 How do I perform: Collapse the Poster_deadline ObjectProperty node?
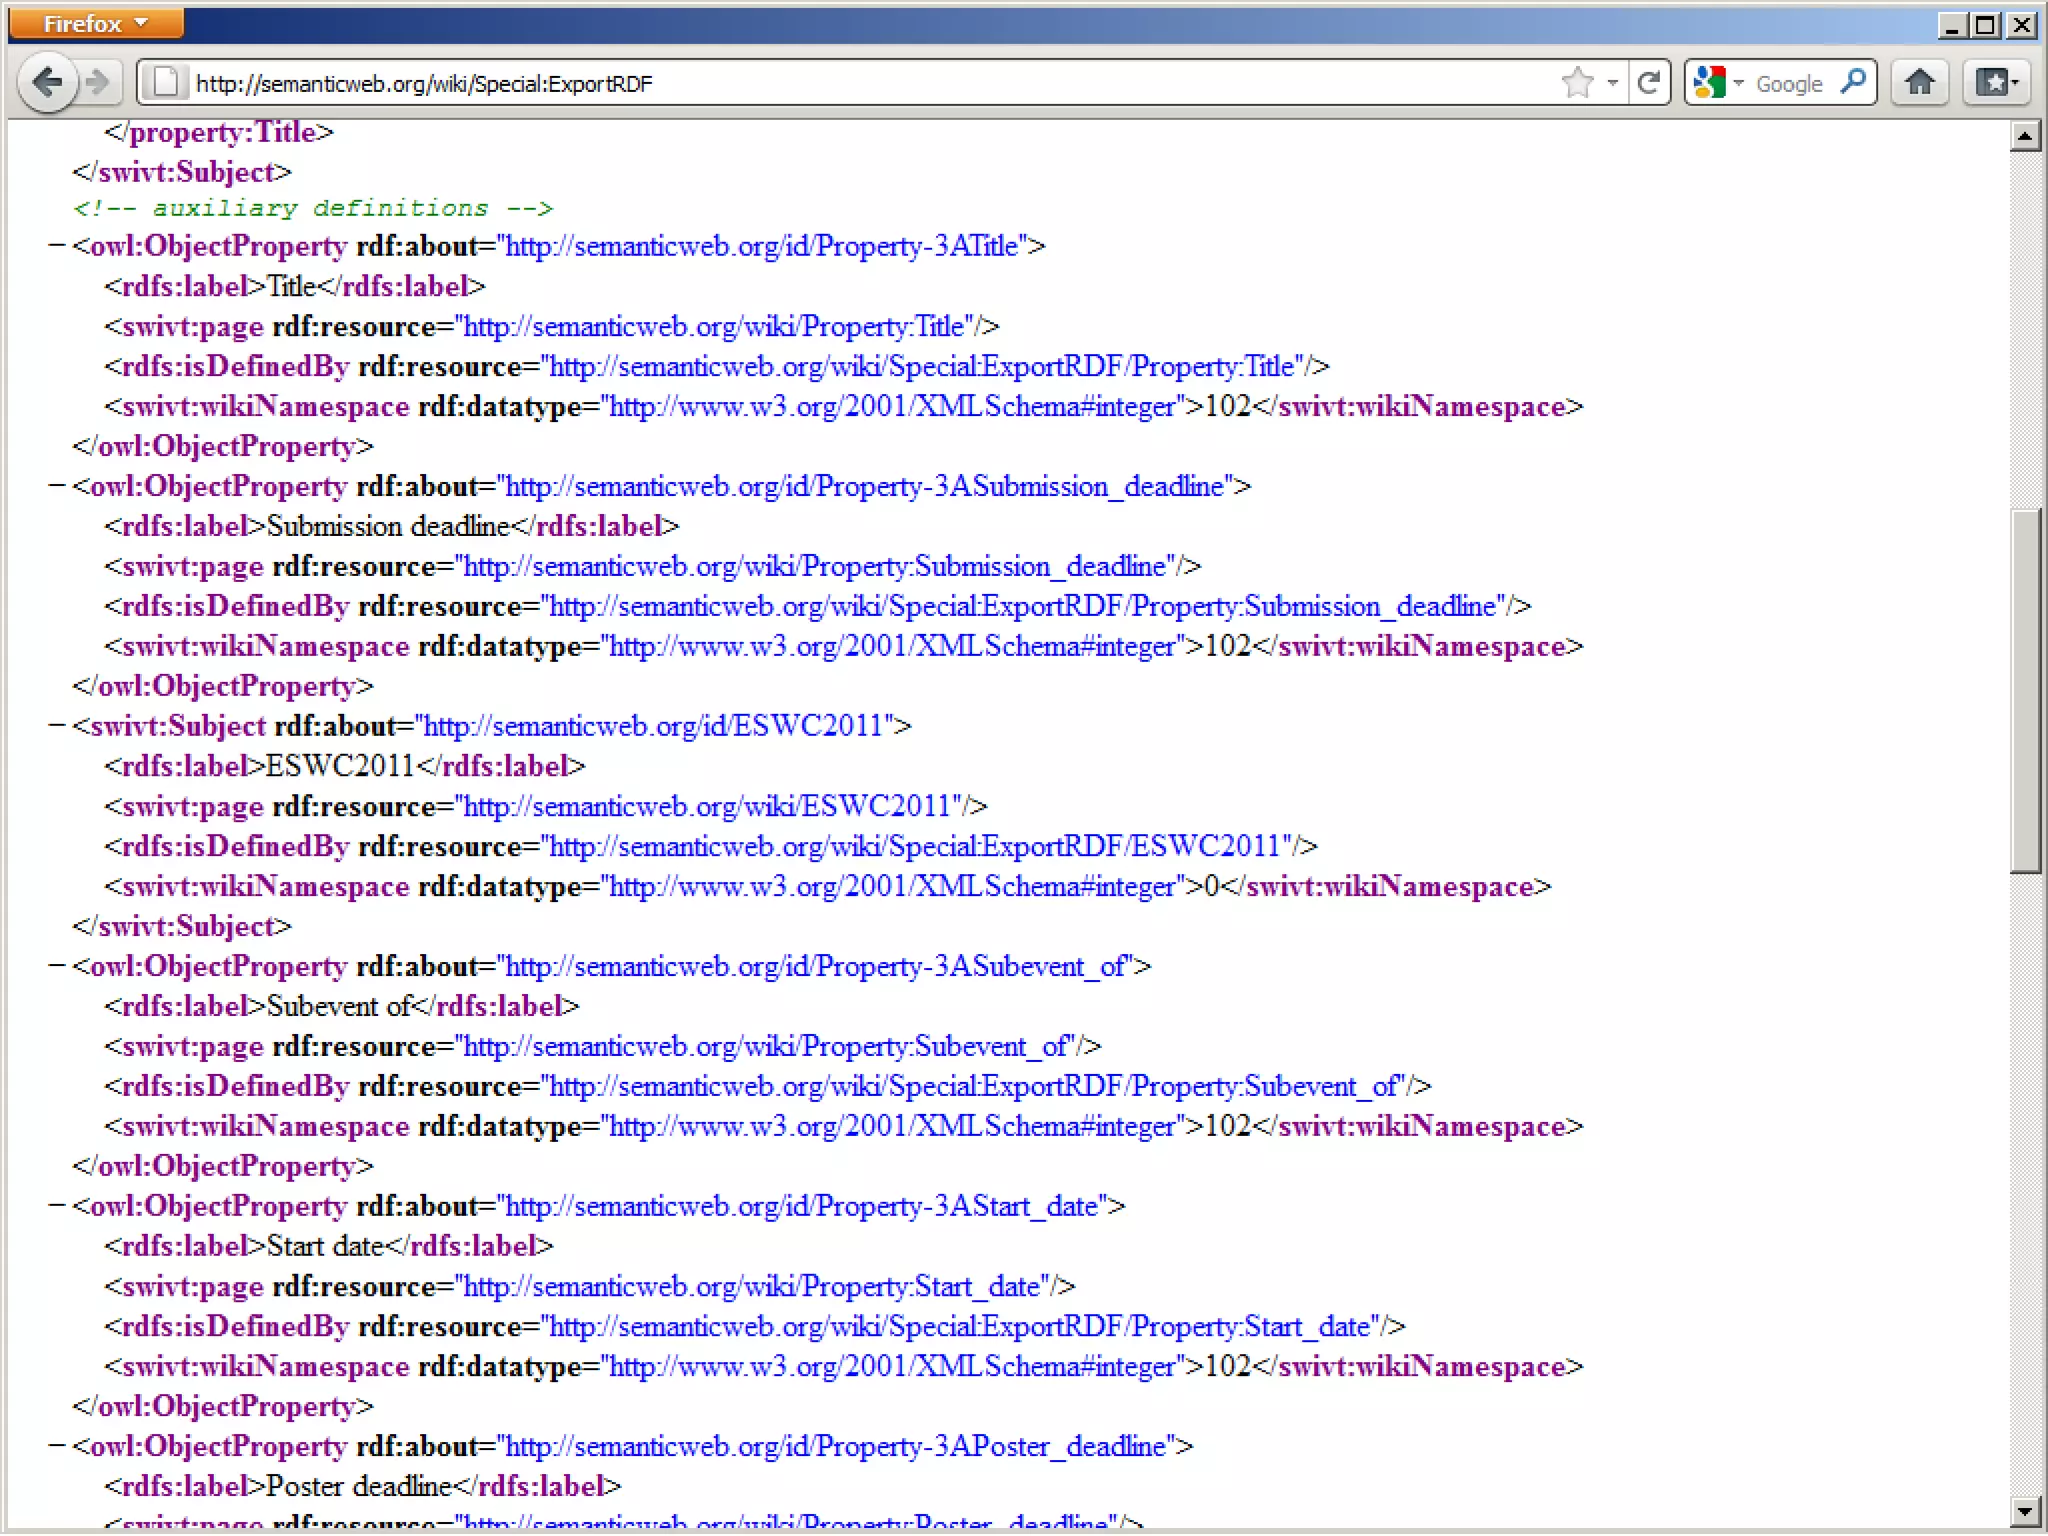tap(57, 1446)
